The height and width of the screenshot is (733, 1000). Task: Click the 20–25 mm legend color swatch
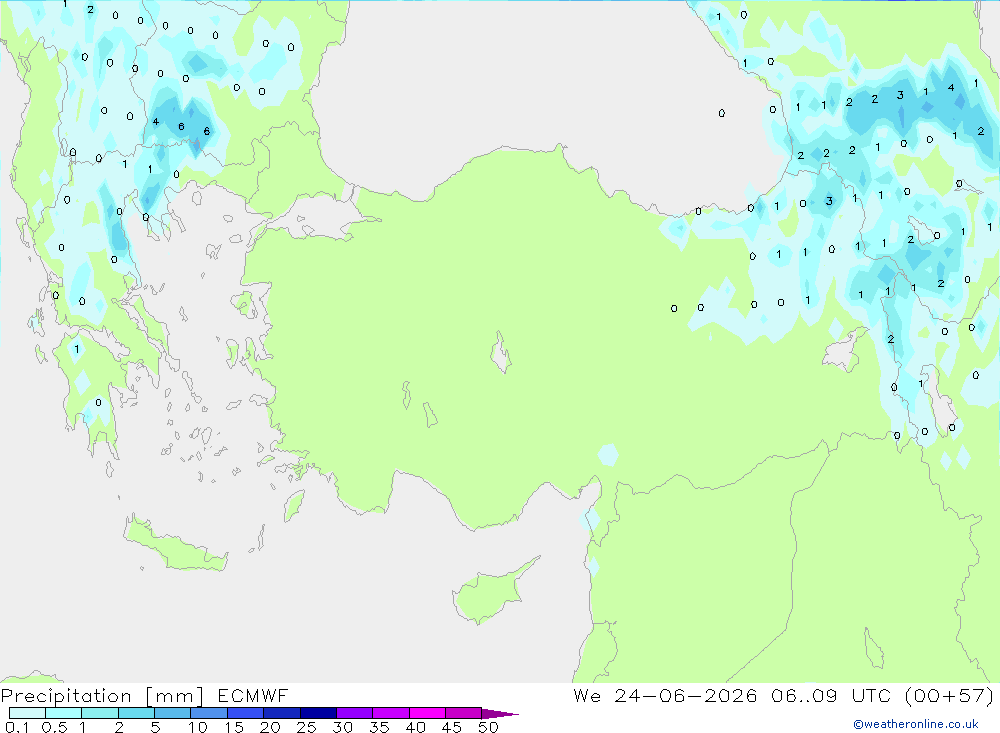[282, 713]
